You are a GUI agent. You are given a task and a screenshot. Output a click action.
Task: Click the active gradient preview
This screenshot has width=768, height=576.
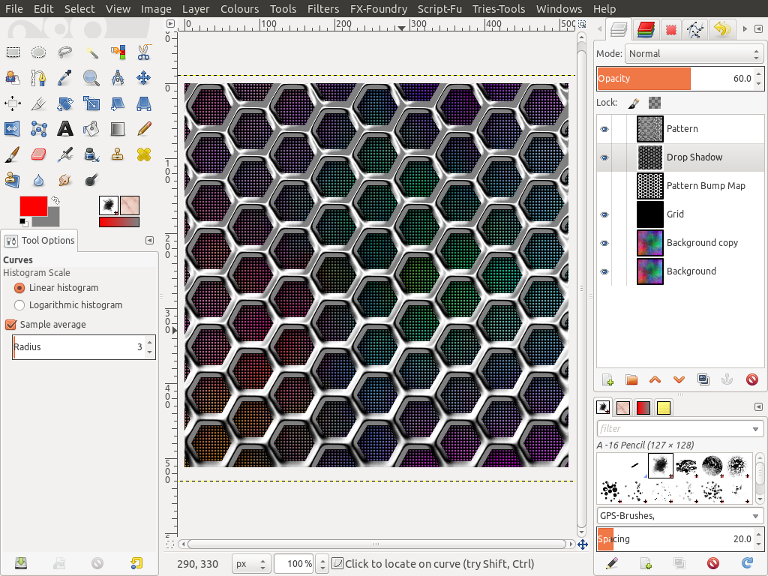[119, 222]
